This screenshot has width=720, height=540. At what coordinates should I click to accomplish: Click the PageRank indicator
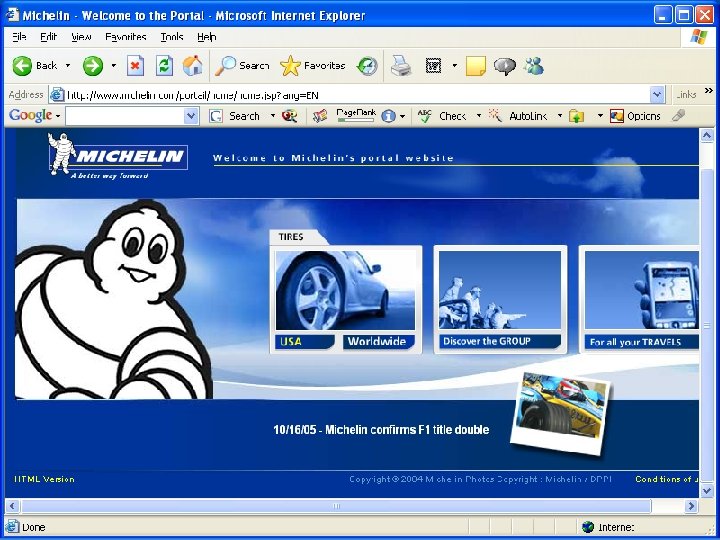[x=356, y=115]
